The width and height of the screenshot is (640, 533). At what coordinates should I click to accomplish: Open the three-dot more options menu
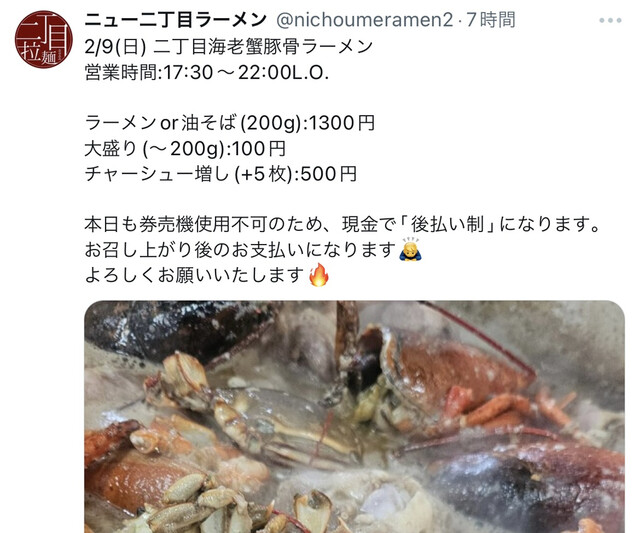(x=610, y=20)
